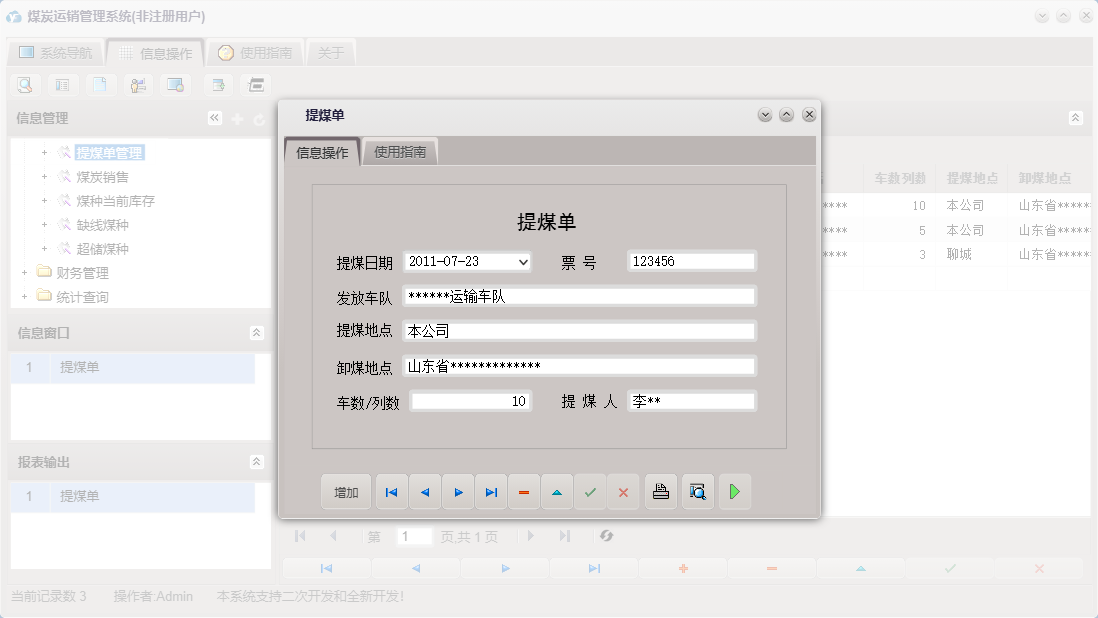
Task: Jump to the last record using the navigation arrows
Action: pos(490,491)
